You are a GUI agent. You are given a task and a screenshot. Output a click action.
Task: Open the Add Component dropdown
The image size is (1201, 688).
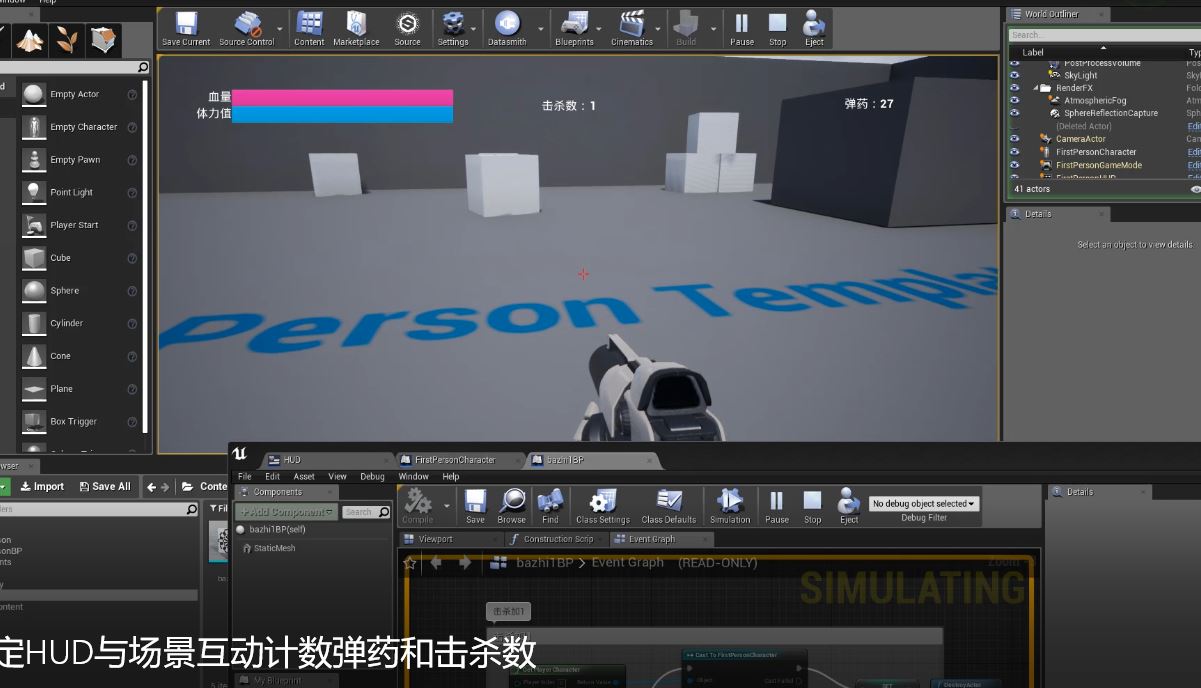tap(286, 512)
